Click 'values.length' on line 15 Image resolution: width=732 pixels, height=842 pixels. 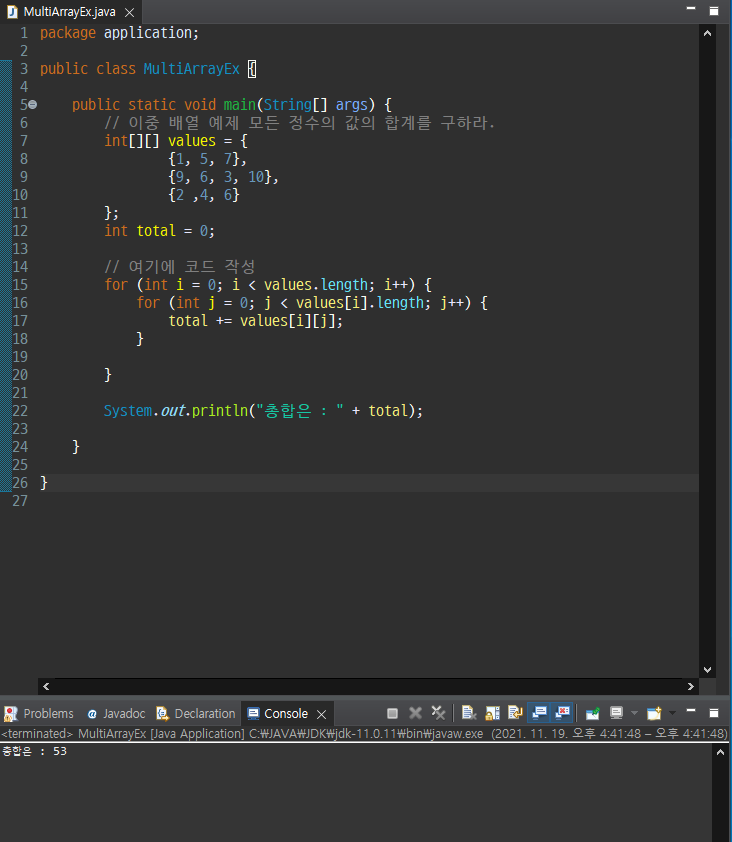coord(316,285)
